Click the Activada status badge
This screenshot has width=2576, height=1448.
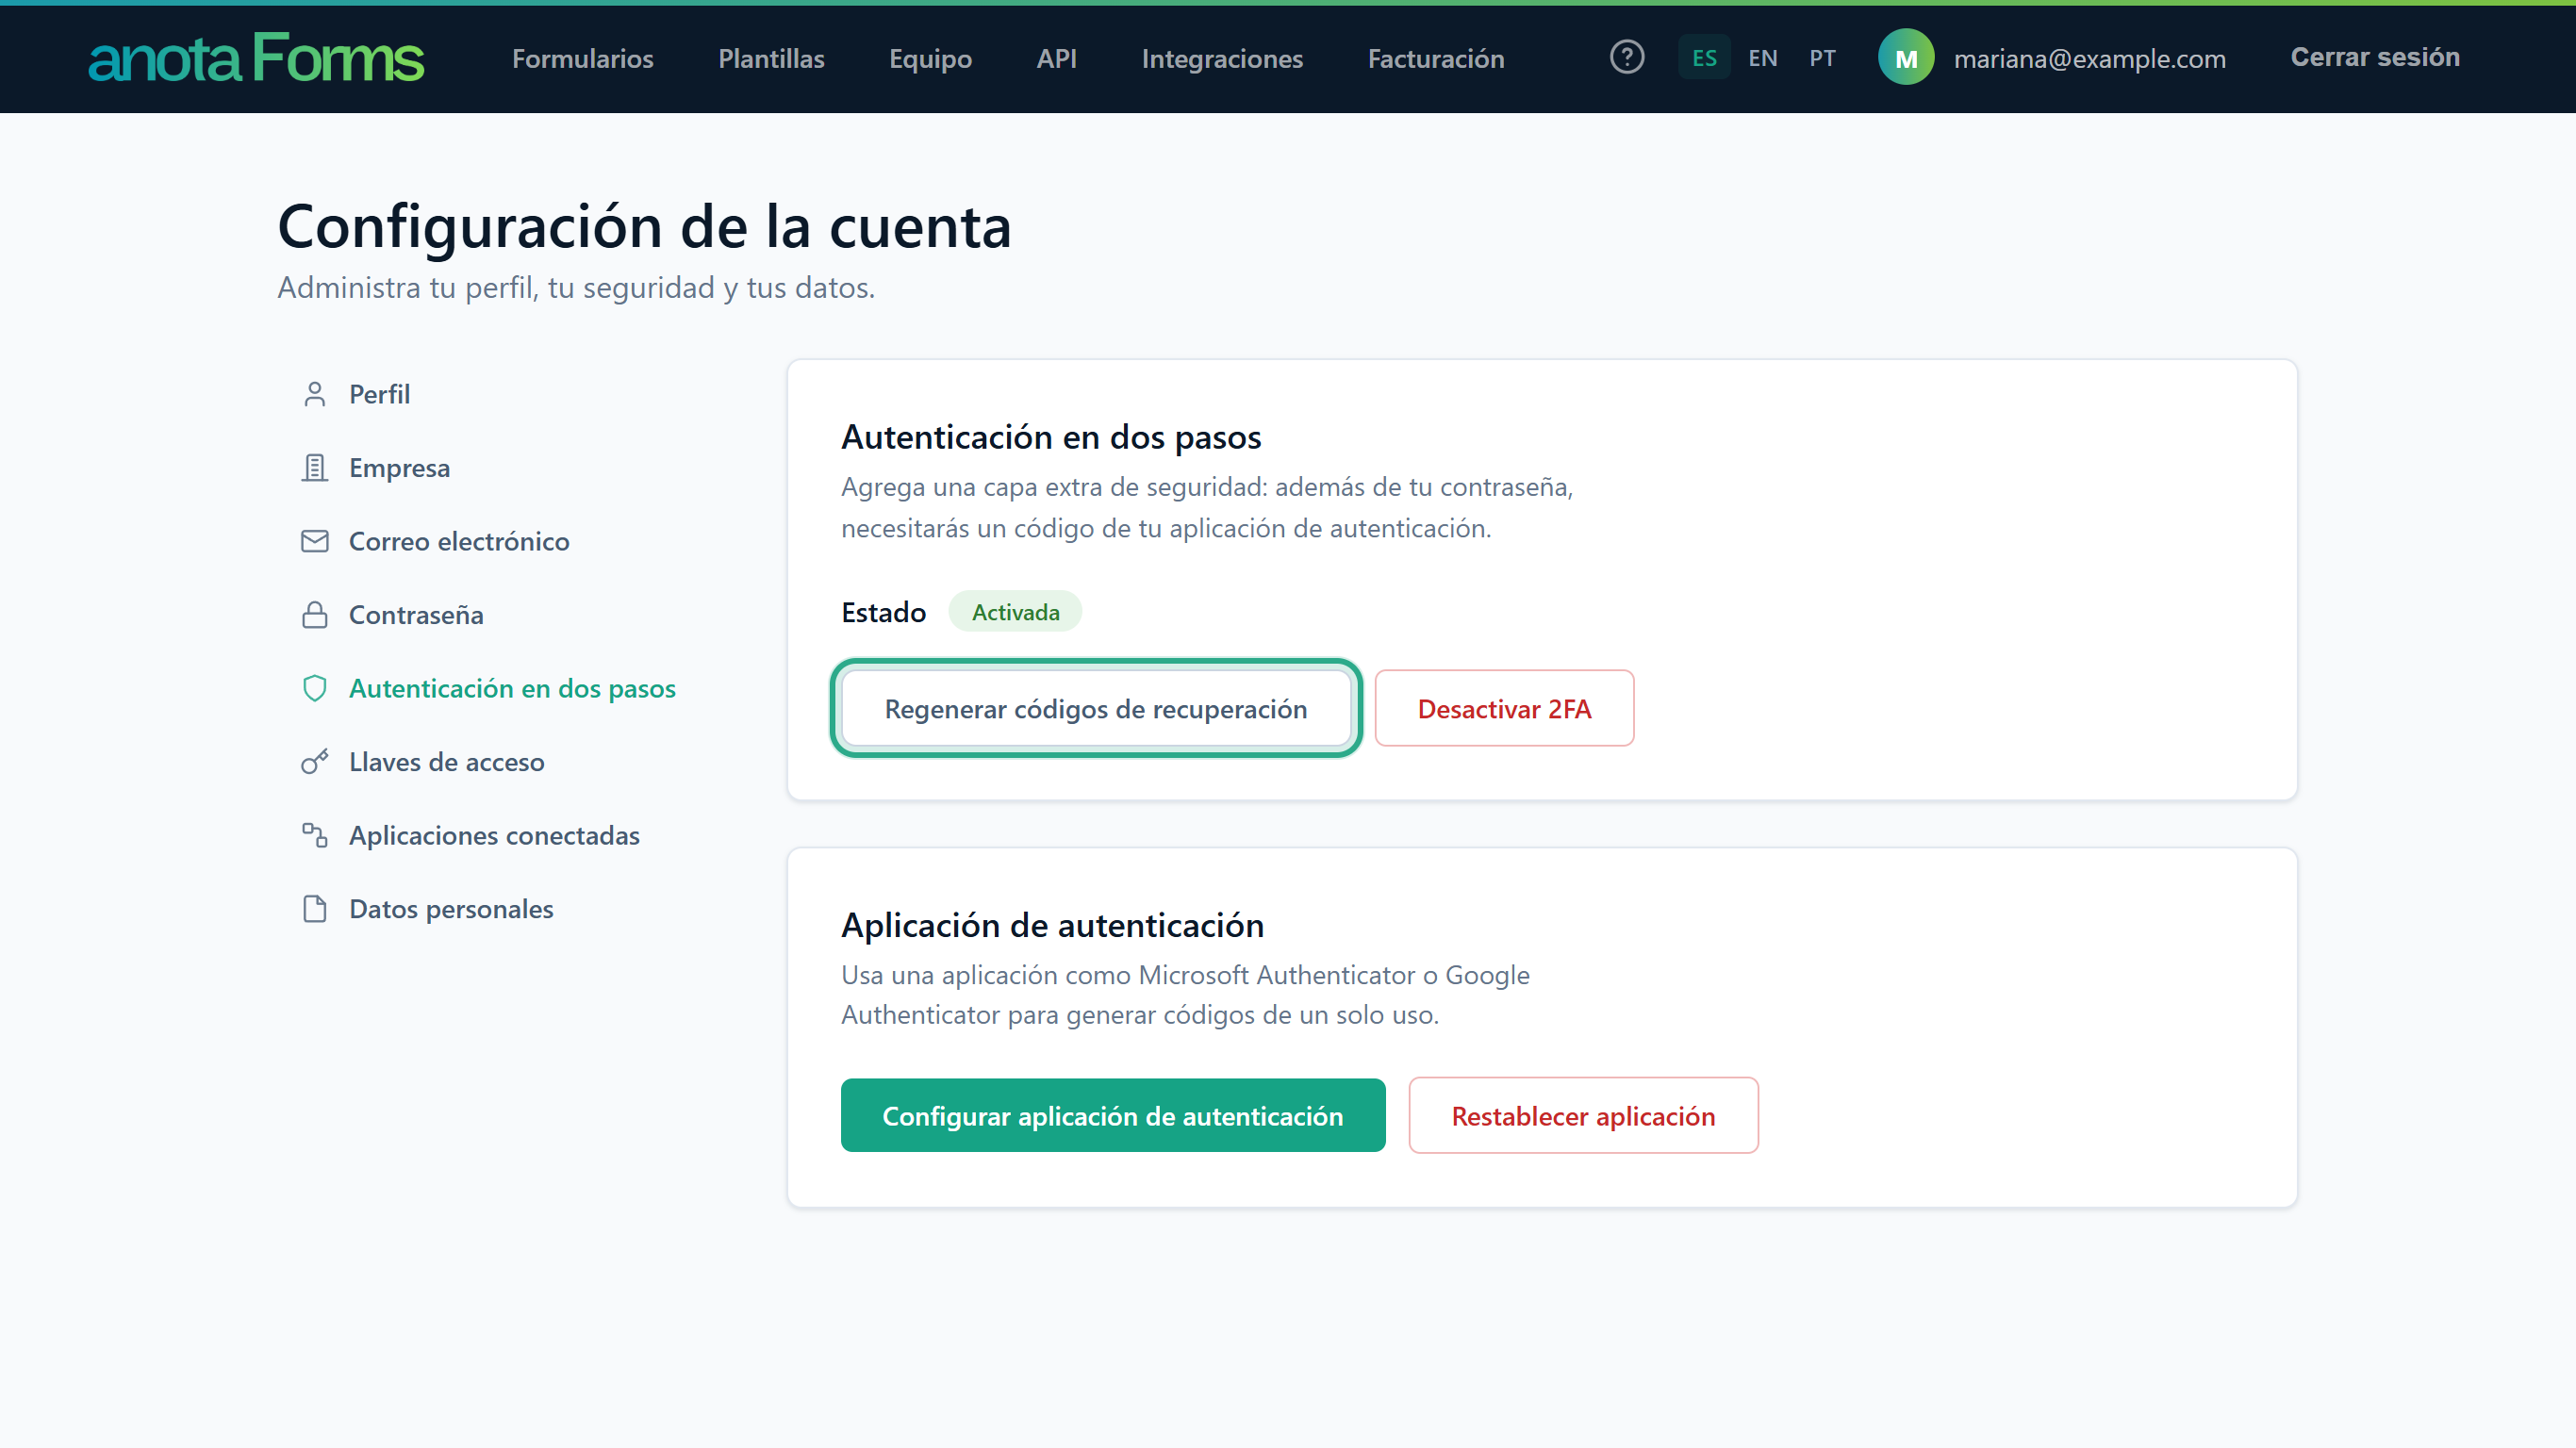1015,612
